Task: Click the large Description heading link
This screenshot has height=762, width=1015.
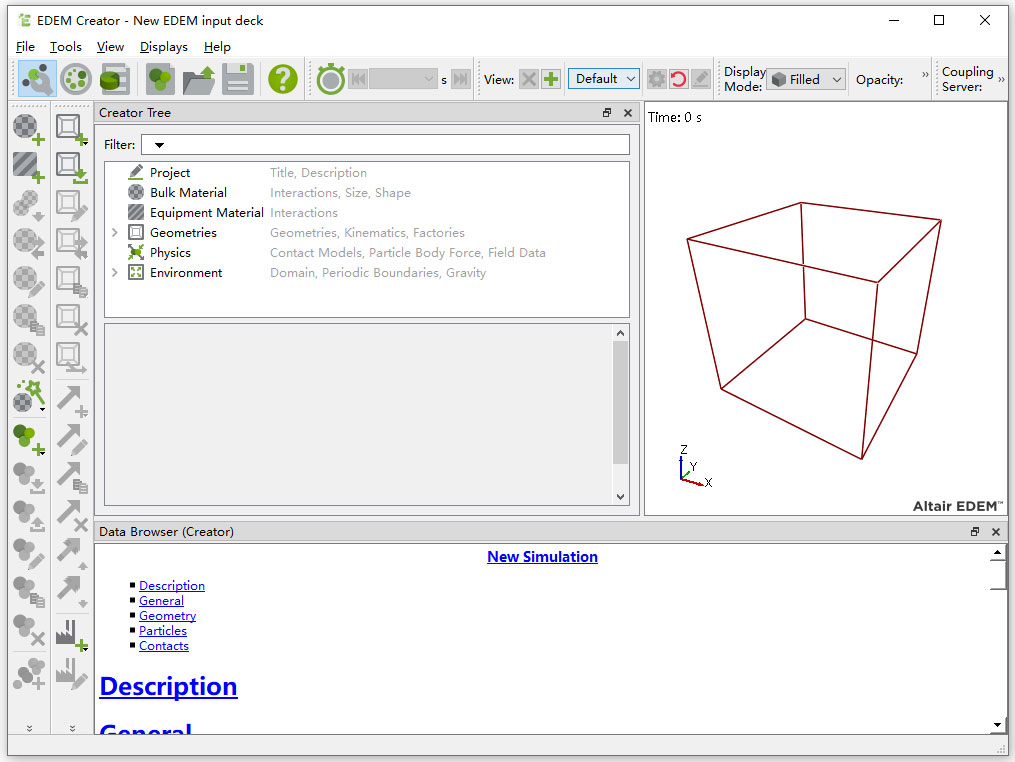Action: tap(168, 686)
